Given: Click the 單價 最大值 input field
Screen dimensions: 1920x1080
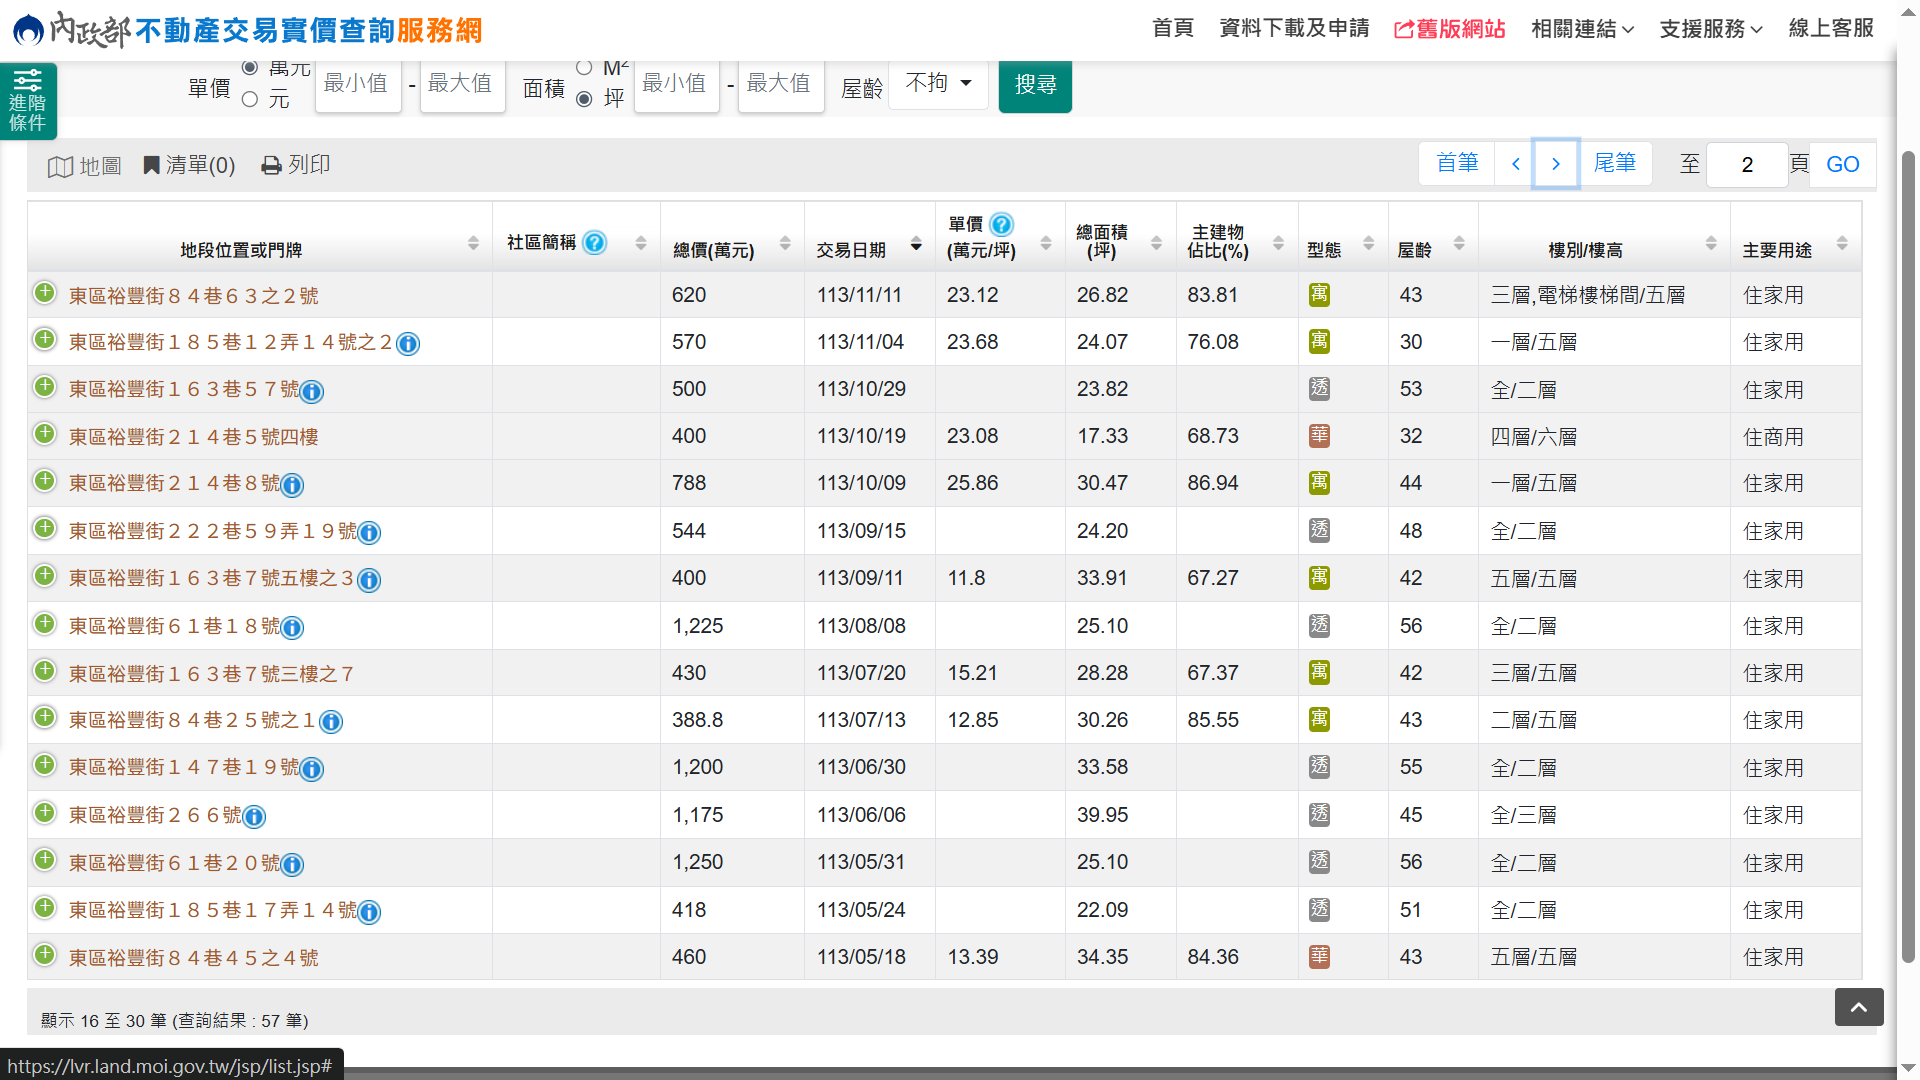Looking at the screenshot, I should tap(461, 84).
